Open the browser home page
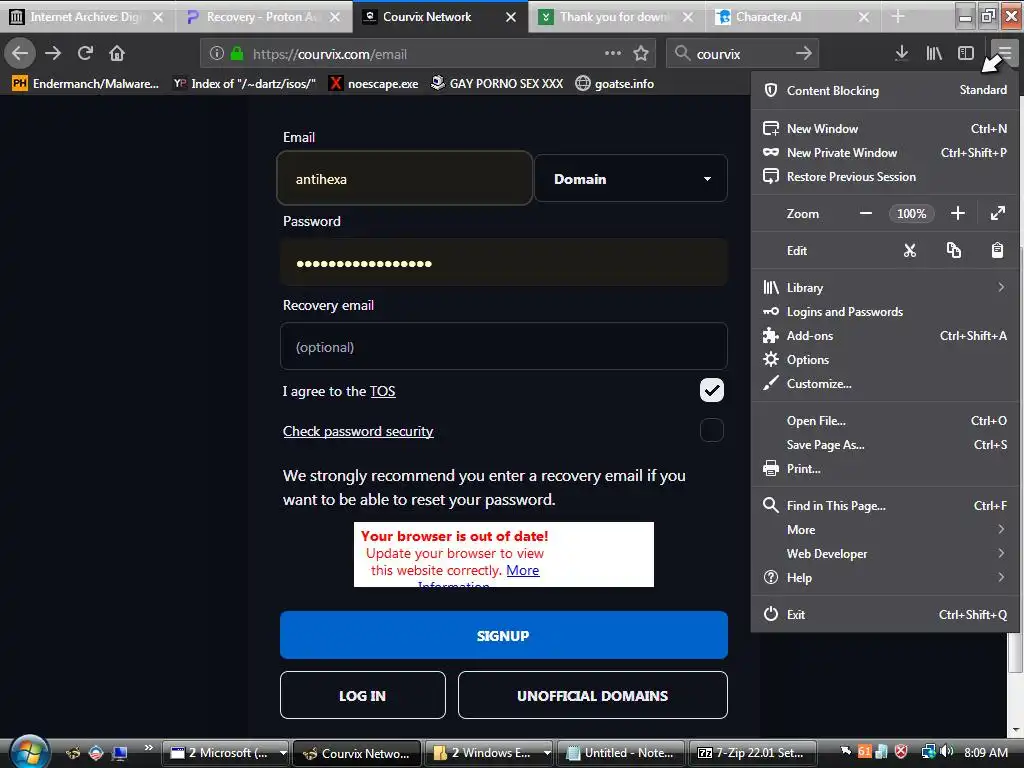1024x768 pixels. (x=117, y=53)
